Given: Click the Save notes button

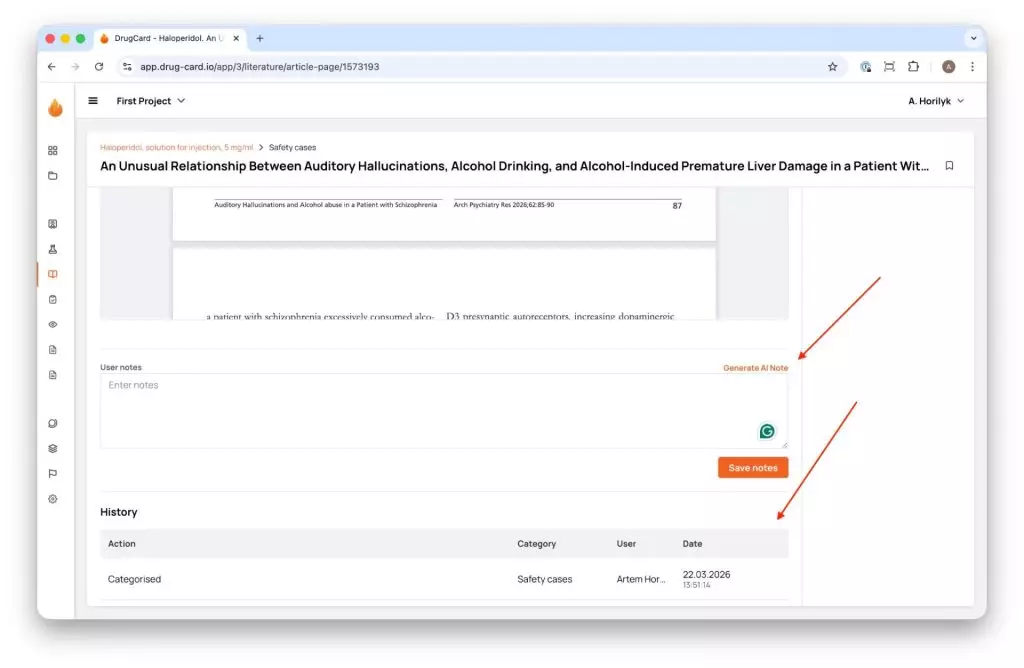Looking at the screenshot, I should pos(753,468).
